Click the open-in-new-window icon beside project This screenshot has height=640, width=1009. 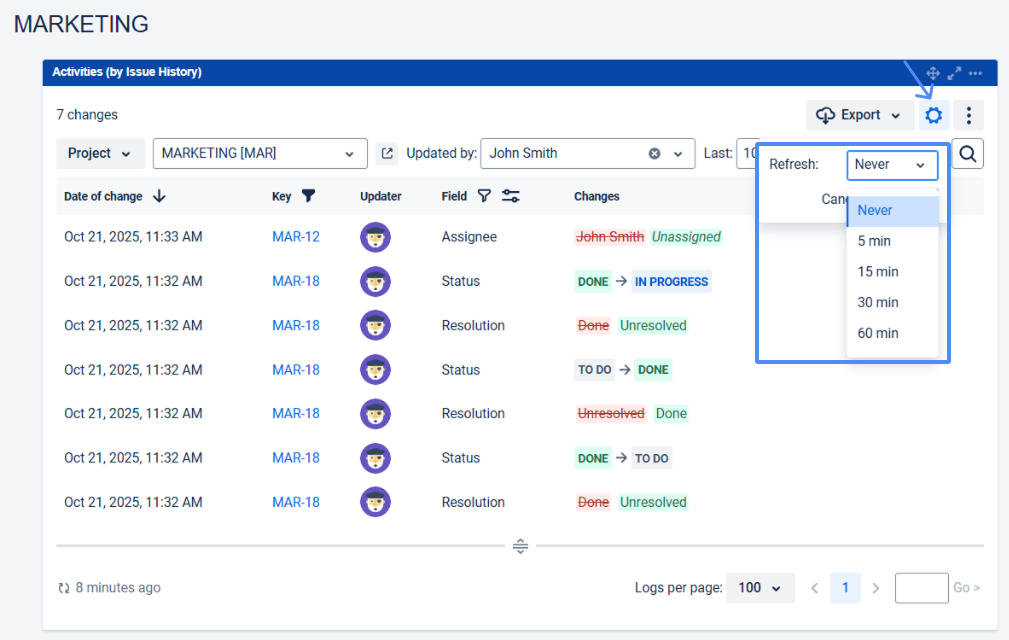pos(387,154)
